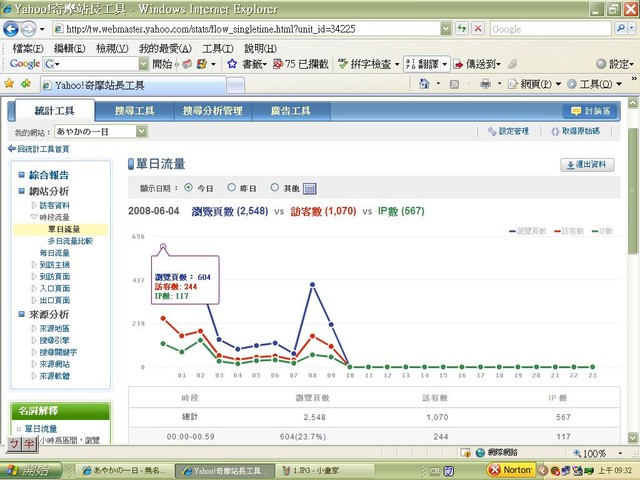
Task: Open the Home page icon
Action: tap(424, 84)
